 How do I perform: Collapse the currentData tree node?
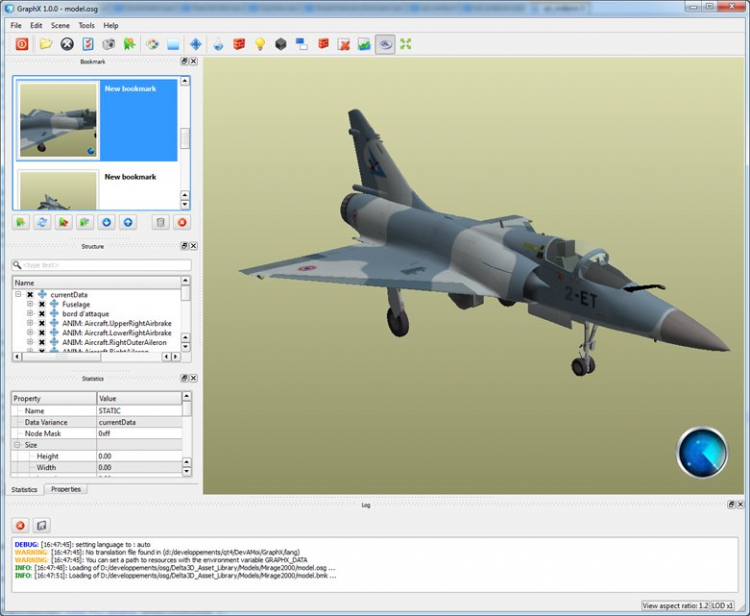[x=18, y=295]
